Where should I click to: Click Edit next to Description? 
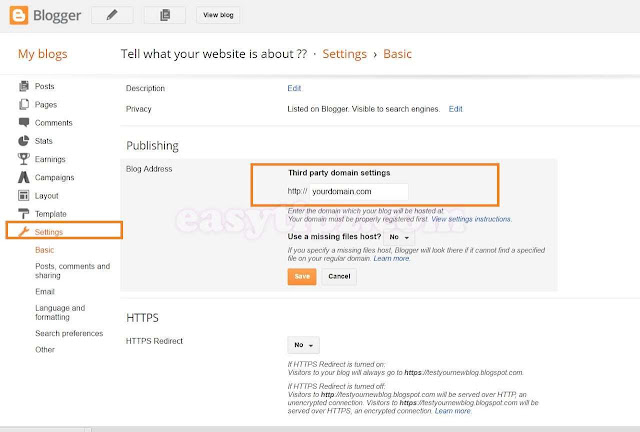[294, 88]
